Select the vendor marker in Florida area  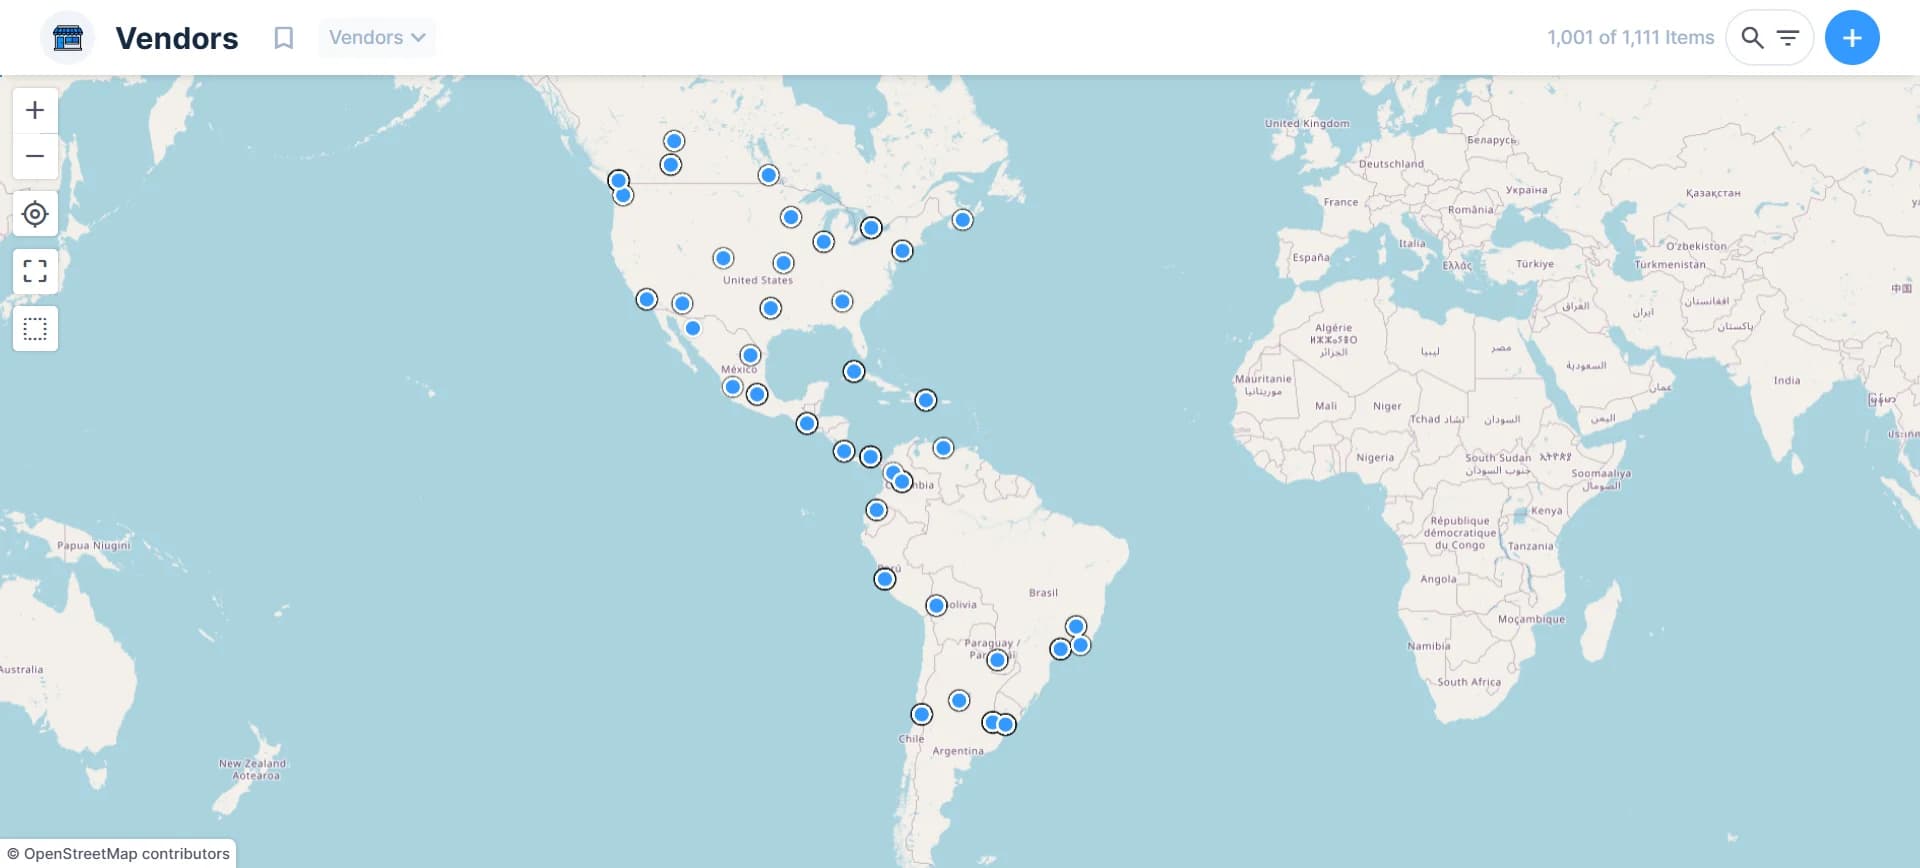pyautogui.click(x=853, y=372)
